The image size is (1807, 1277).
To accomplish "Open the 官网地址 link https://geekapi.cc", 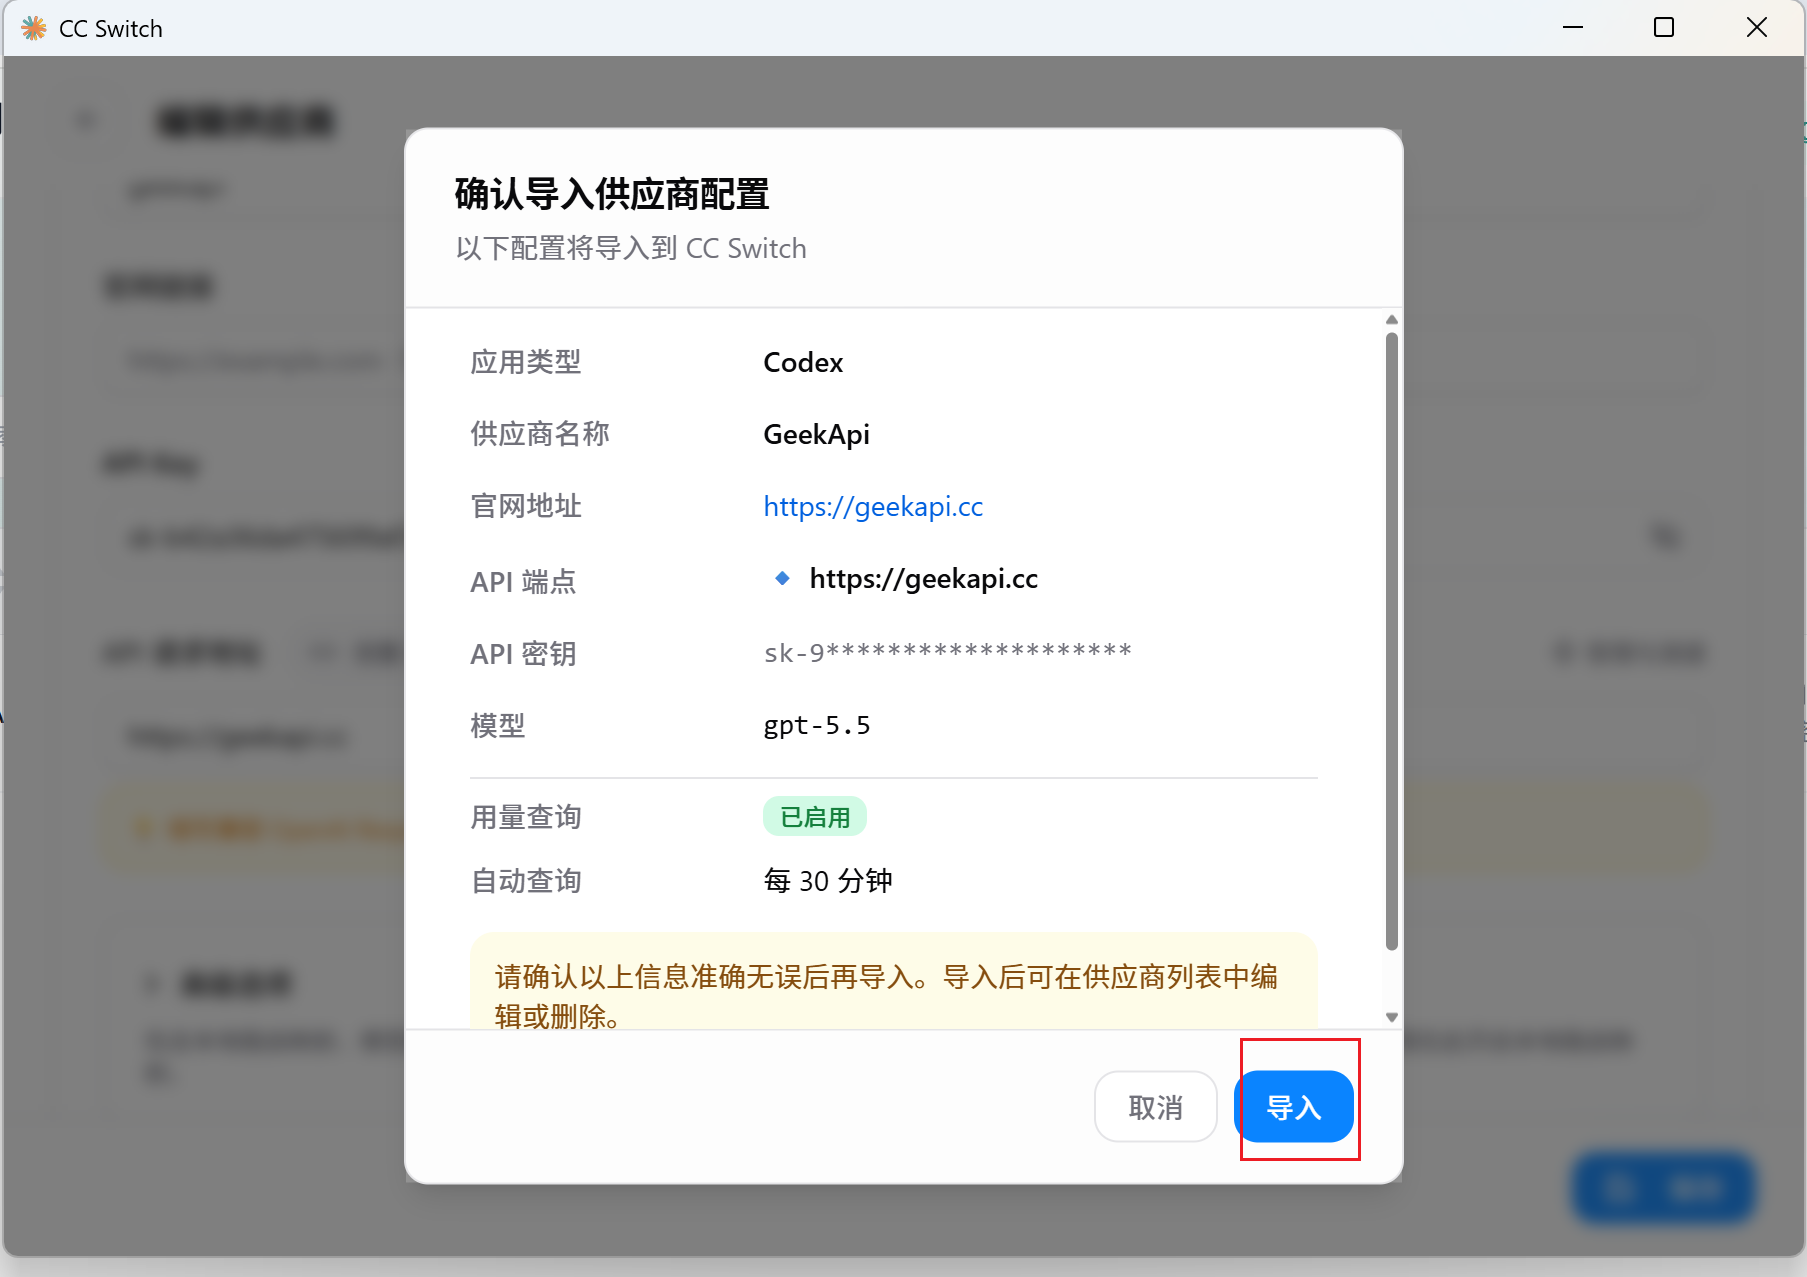I will (873, 507).
